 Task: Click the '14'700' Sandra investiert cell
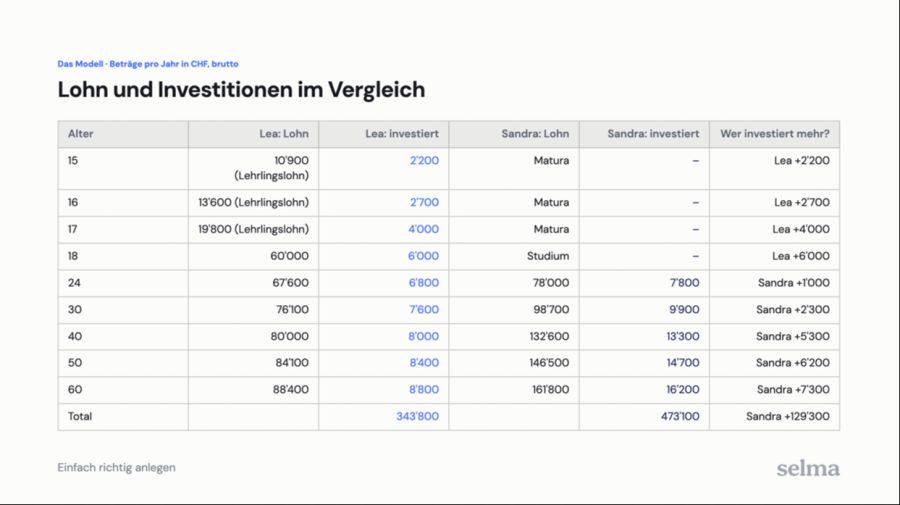point(644,363)
